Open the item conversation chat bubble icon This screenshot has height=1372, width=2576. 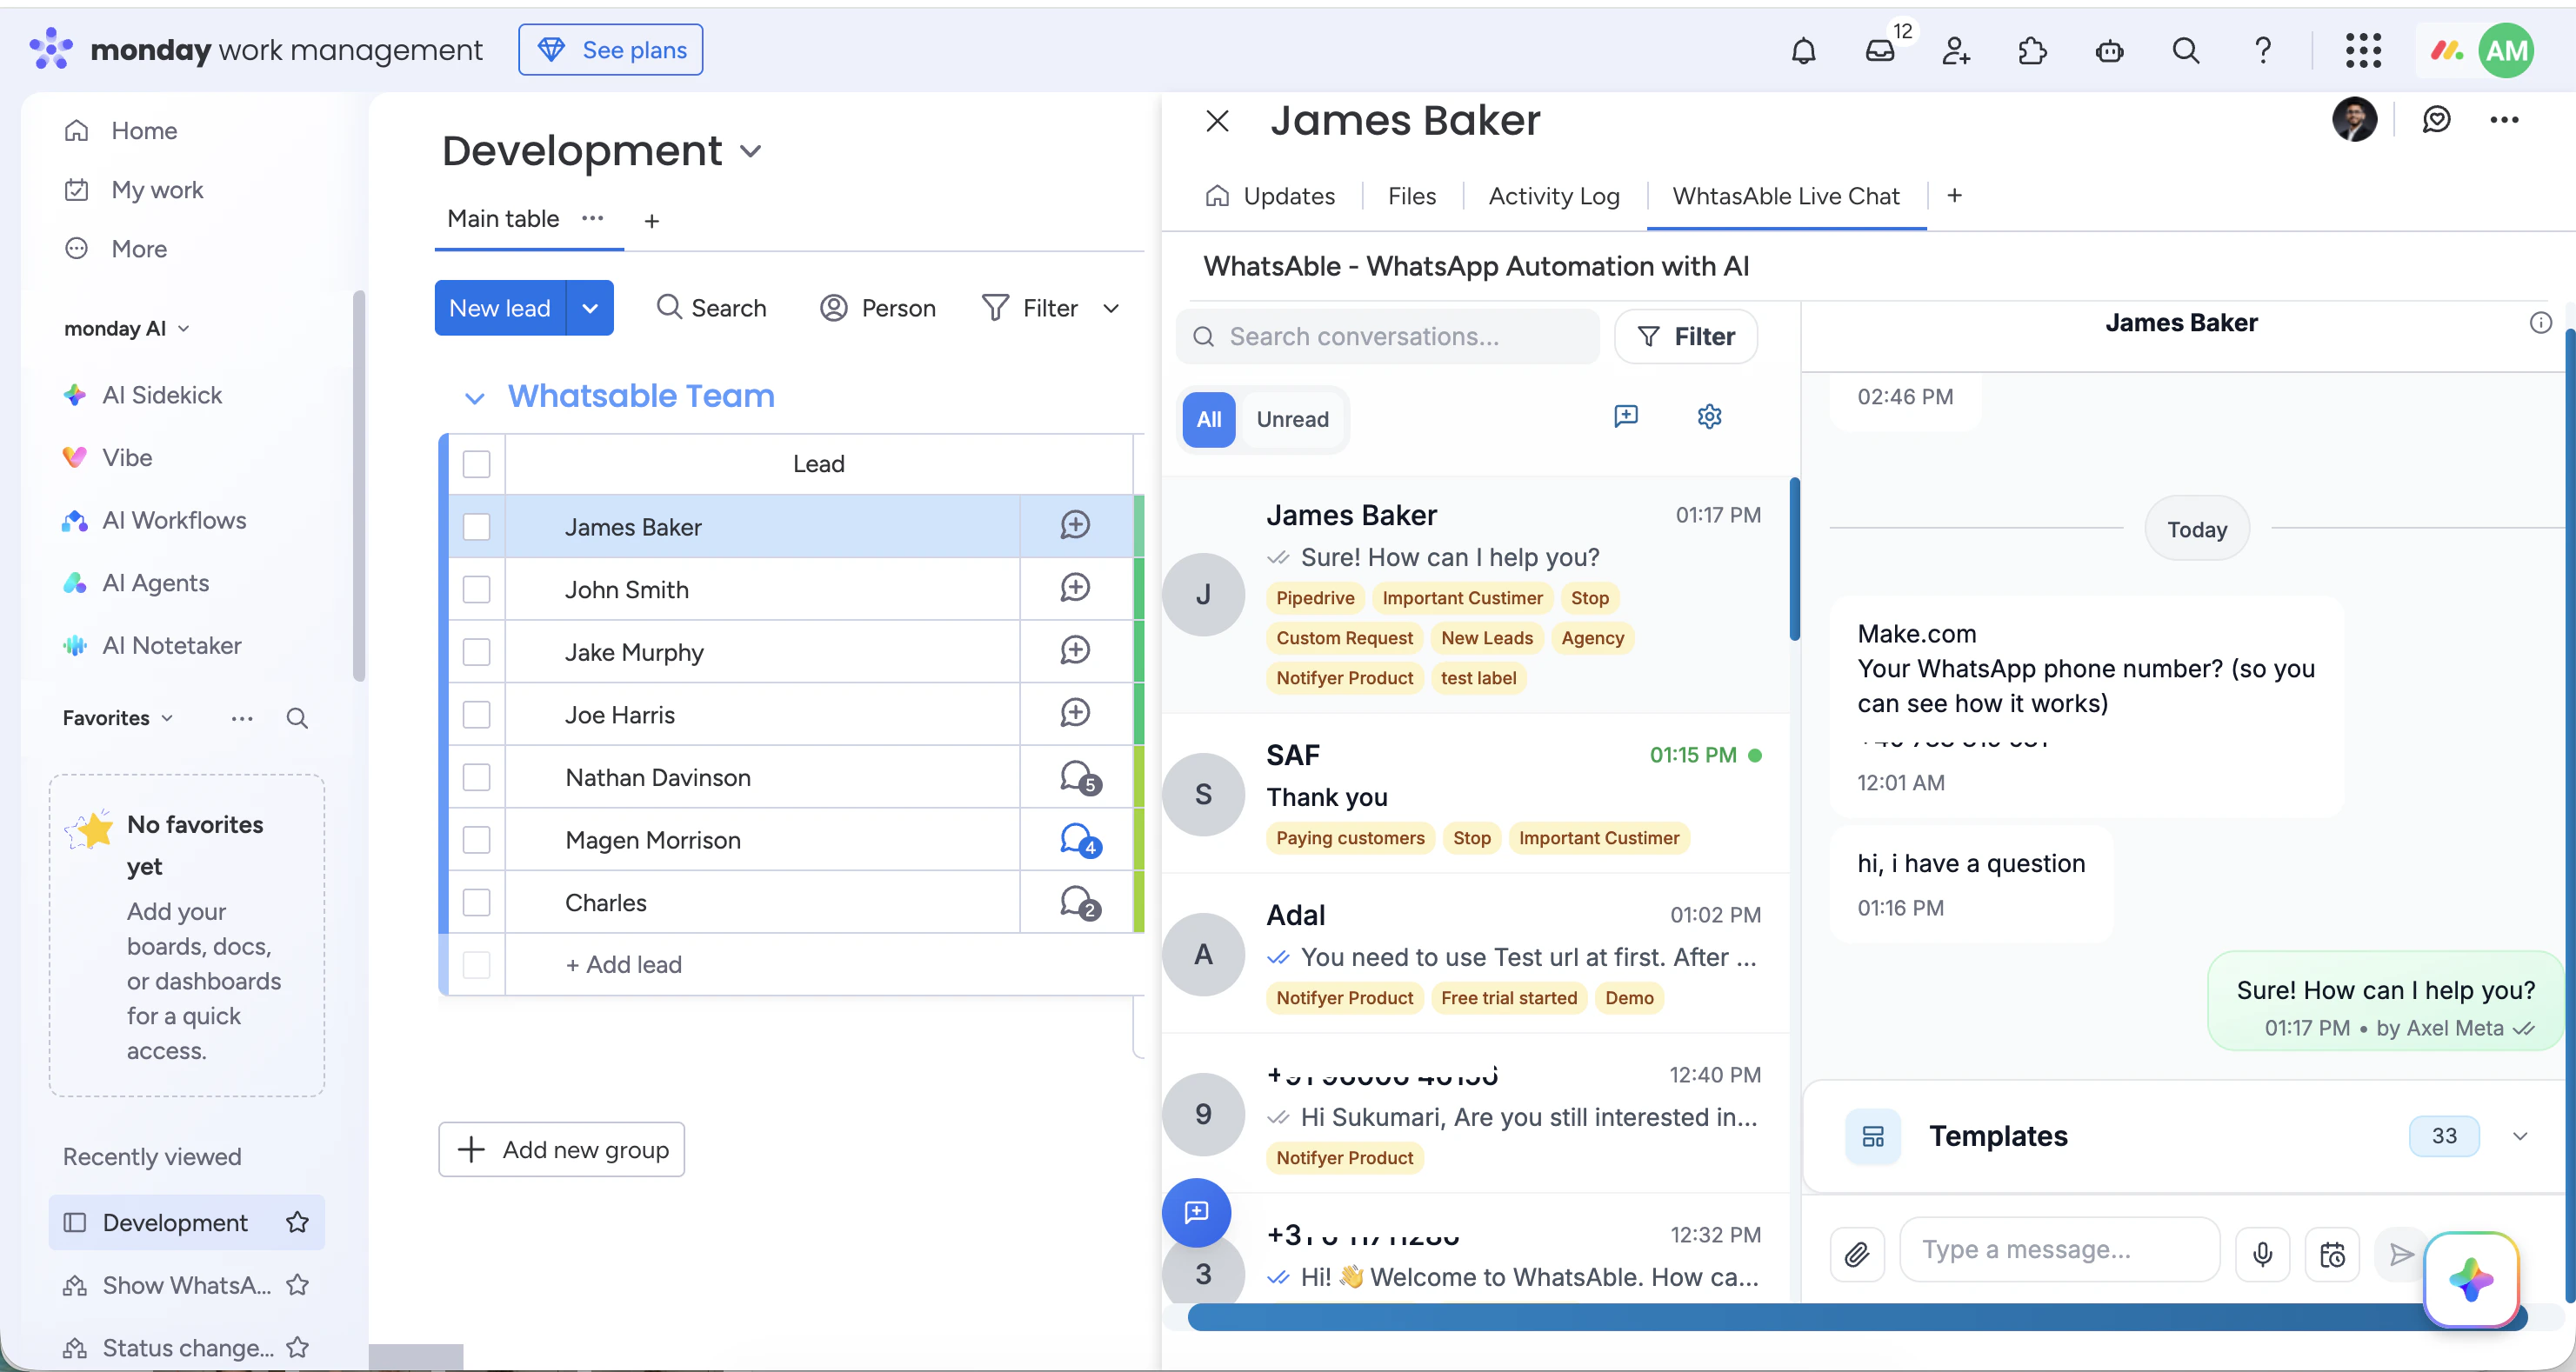pos(2437,120)
